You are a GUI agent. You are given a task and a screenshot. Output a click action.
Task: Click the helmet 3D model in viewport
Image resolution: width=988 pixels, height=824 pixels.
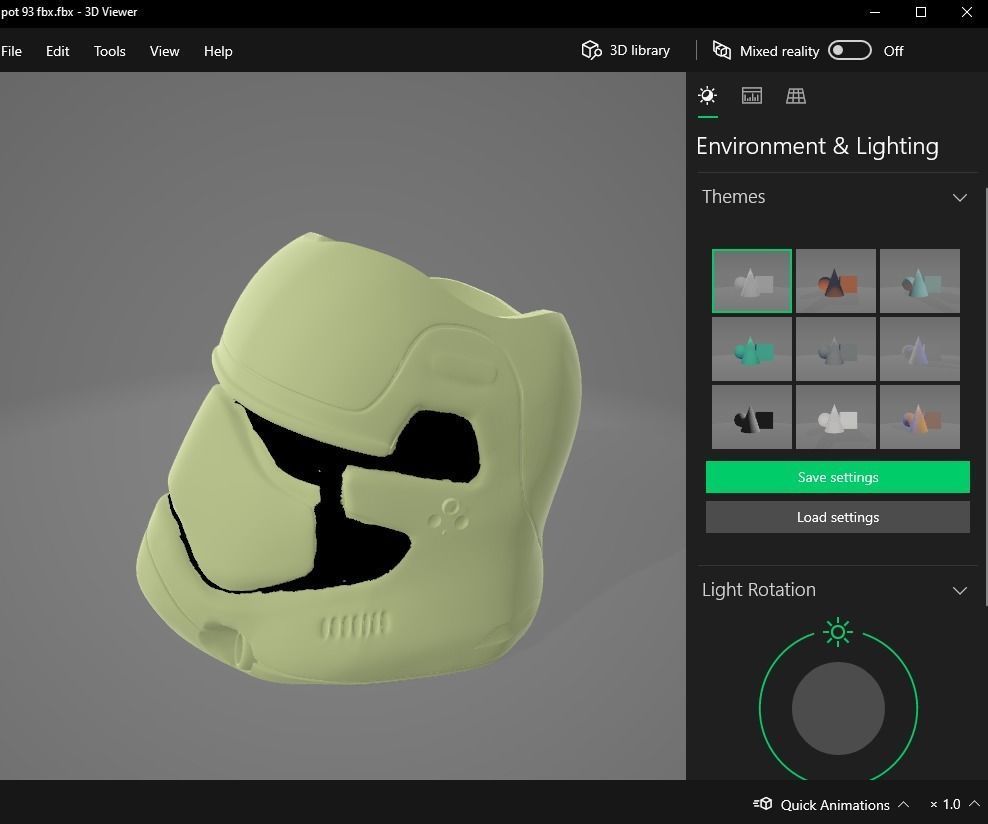(x=359, y=460)
